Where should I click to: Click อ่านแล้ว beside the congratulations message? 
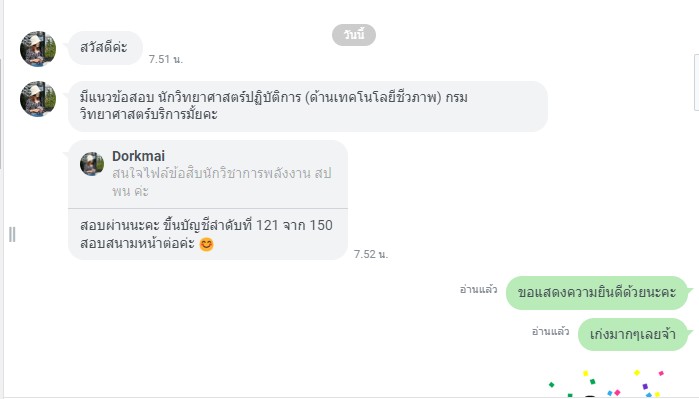[x=478, y=290]
